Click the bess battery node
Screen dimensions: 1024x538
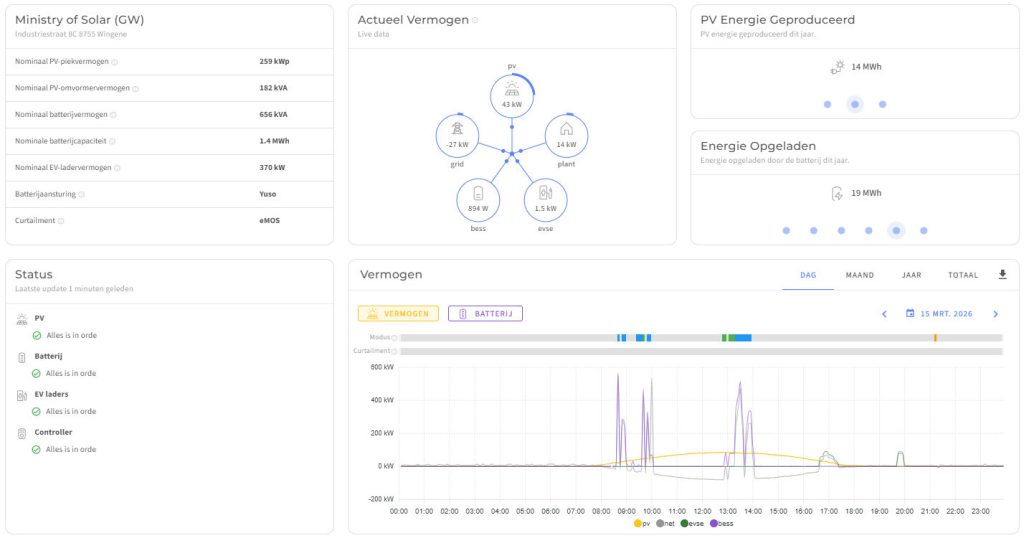point(478,200)
